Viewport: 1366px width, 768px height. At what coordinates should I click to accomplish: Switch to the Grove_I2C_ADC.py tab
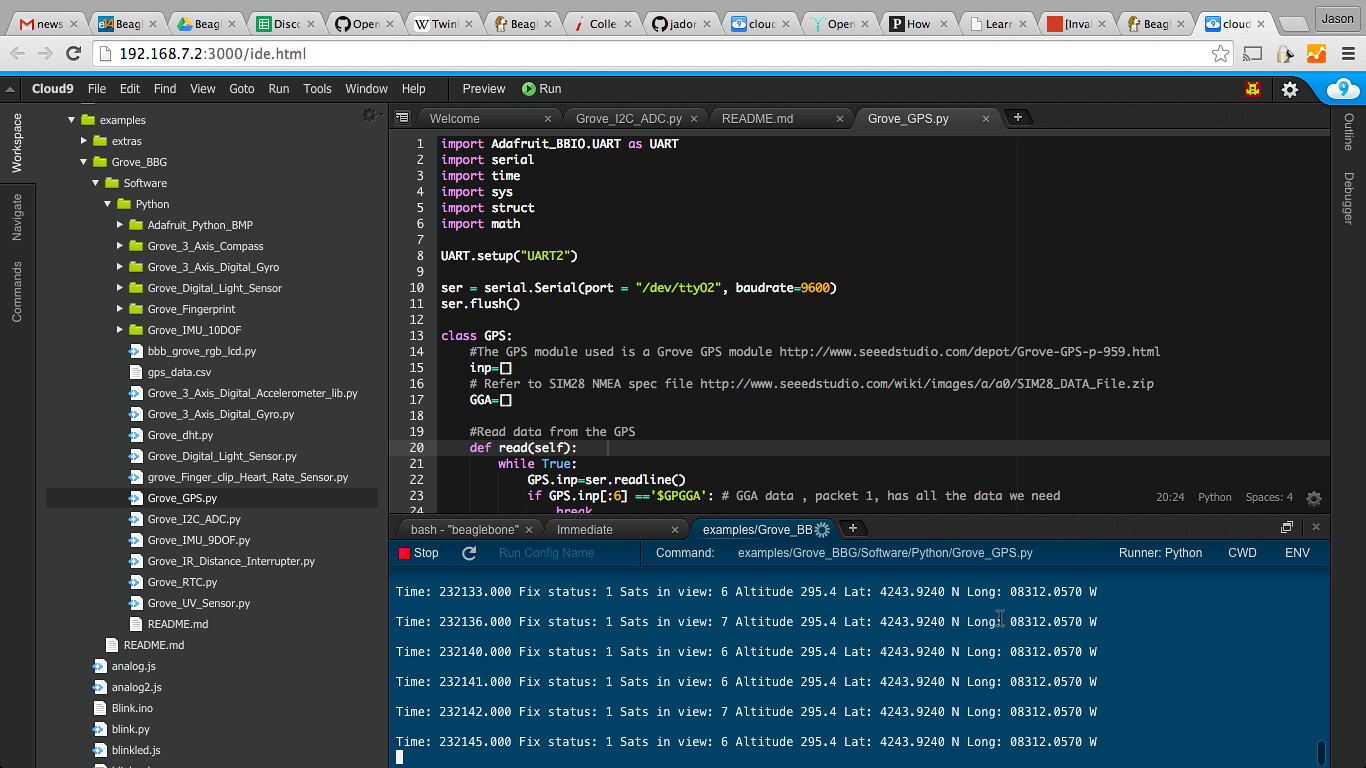click(x=629, y=118)
